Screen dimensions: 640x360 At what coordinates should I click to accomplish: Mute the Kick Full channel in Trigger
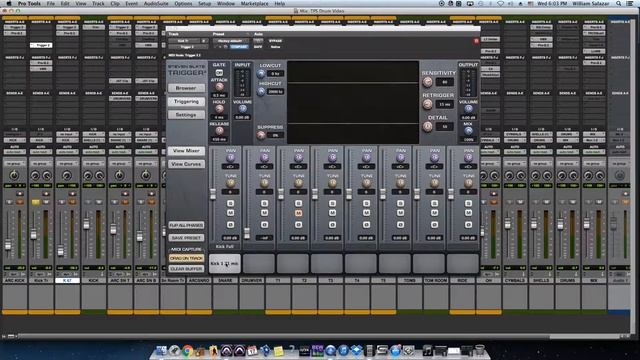(231, 213)
